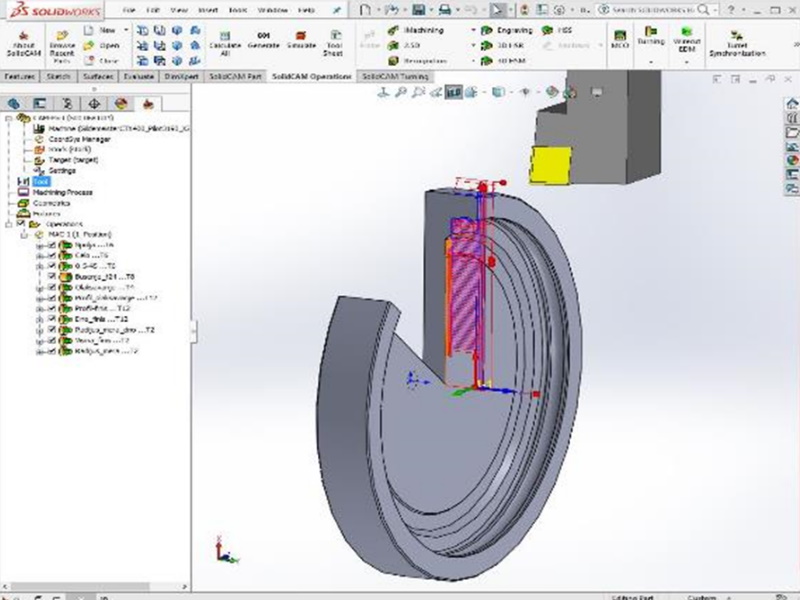Image resolution: width=800 pixels, height=600 pixels.
Task: Select the Tool item in the tree
Action: pyautogui.click(x=40, y=181)
